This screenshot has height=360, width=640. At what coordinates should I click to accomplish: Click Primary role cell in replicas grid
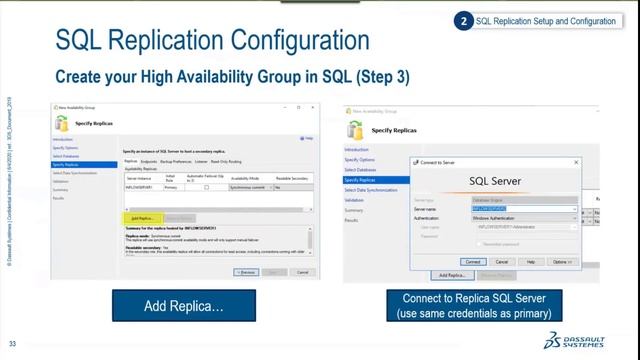click(x=173, y=187)
